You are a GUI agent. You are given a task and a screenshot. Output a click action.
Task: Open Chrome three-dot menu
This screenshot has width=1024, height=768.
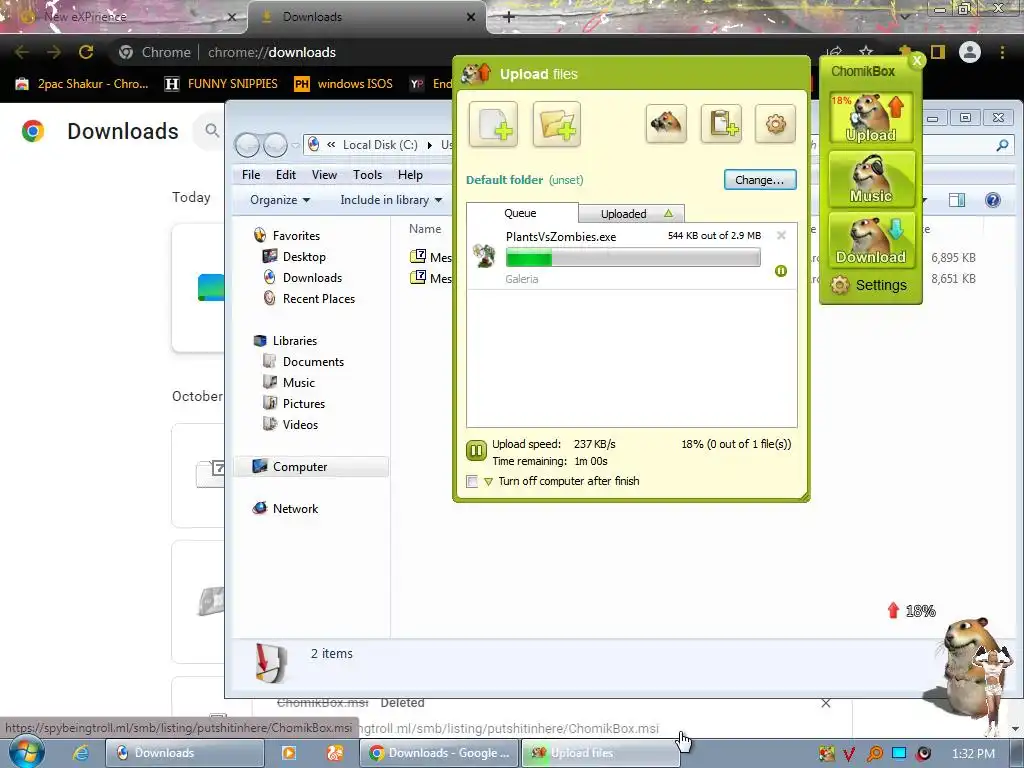pos(1002,52)
